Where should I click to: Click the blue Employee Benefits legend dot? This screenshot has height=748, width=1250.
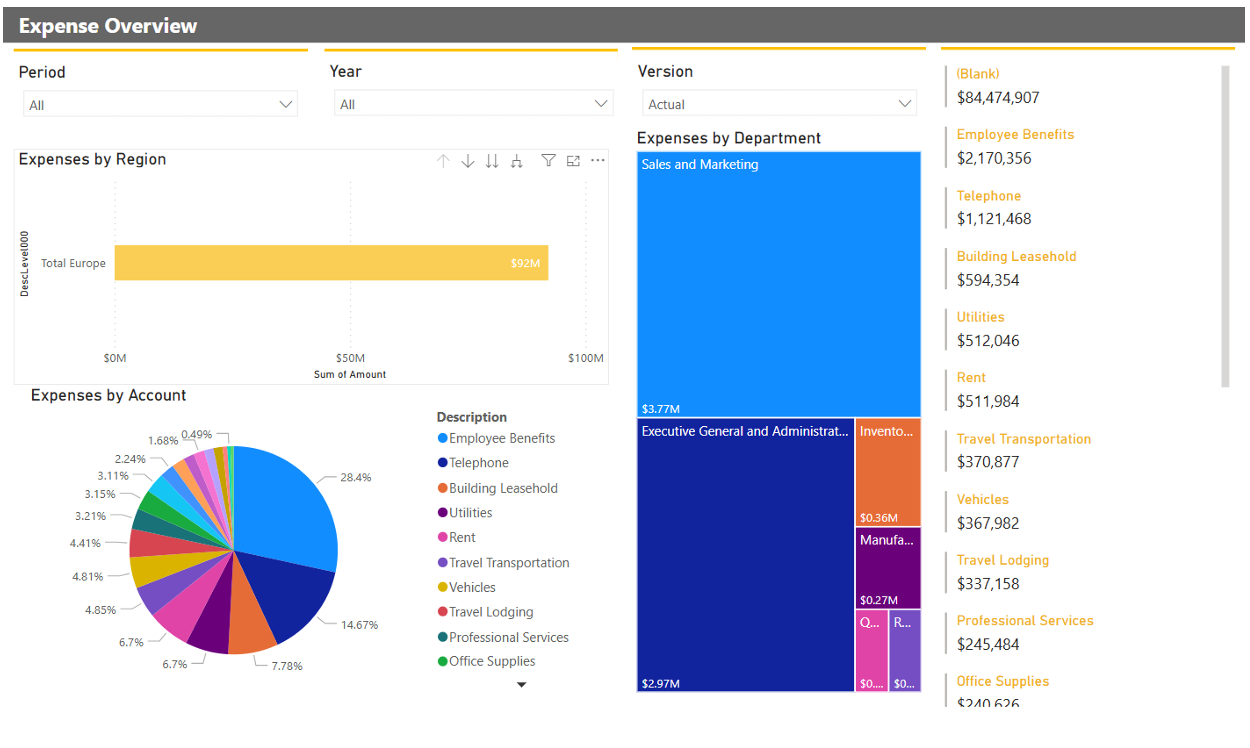point(442,438)
